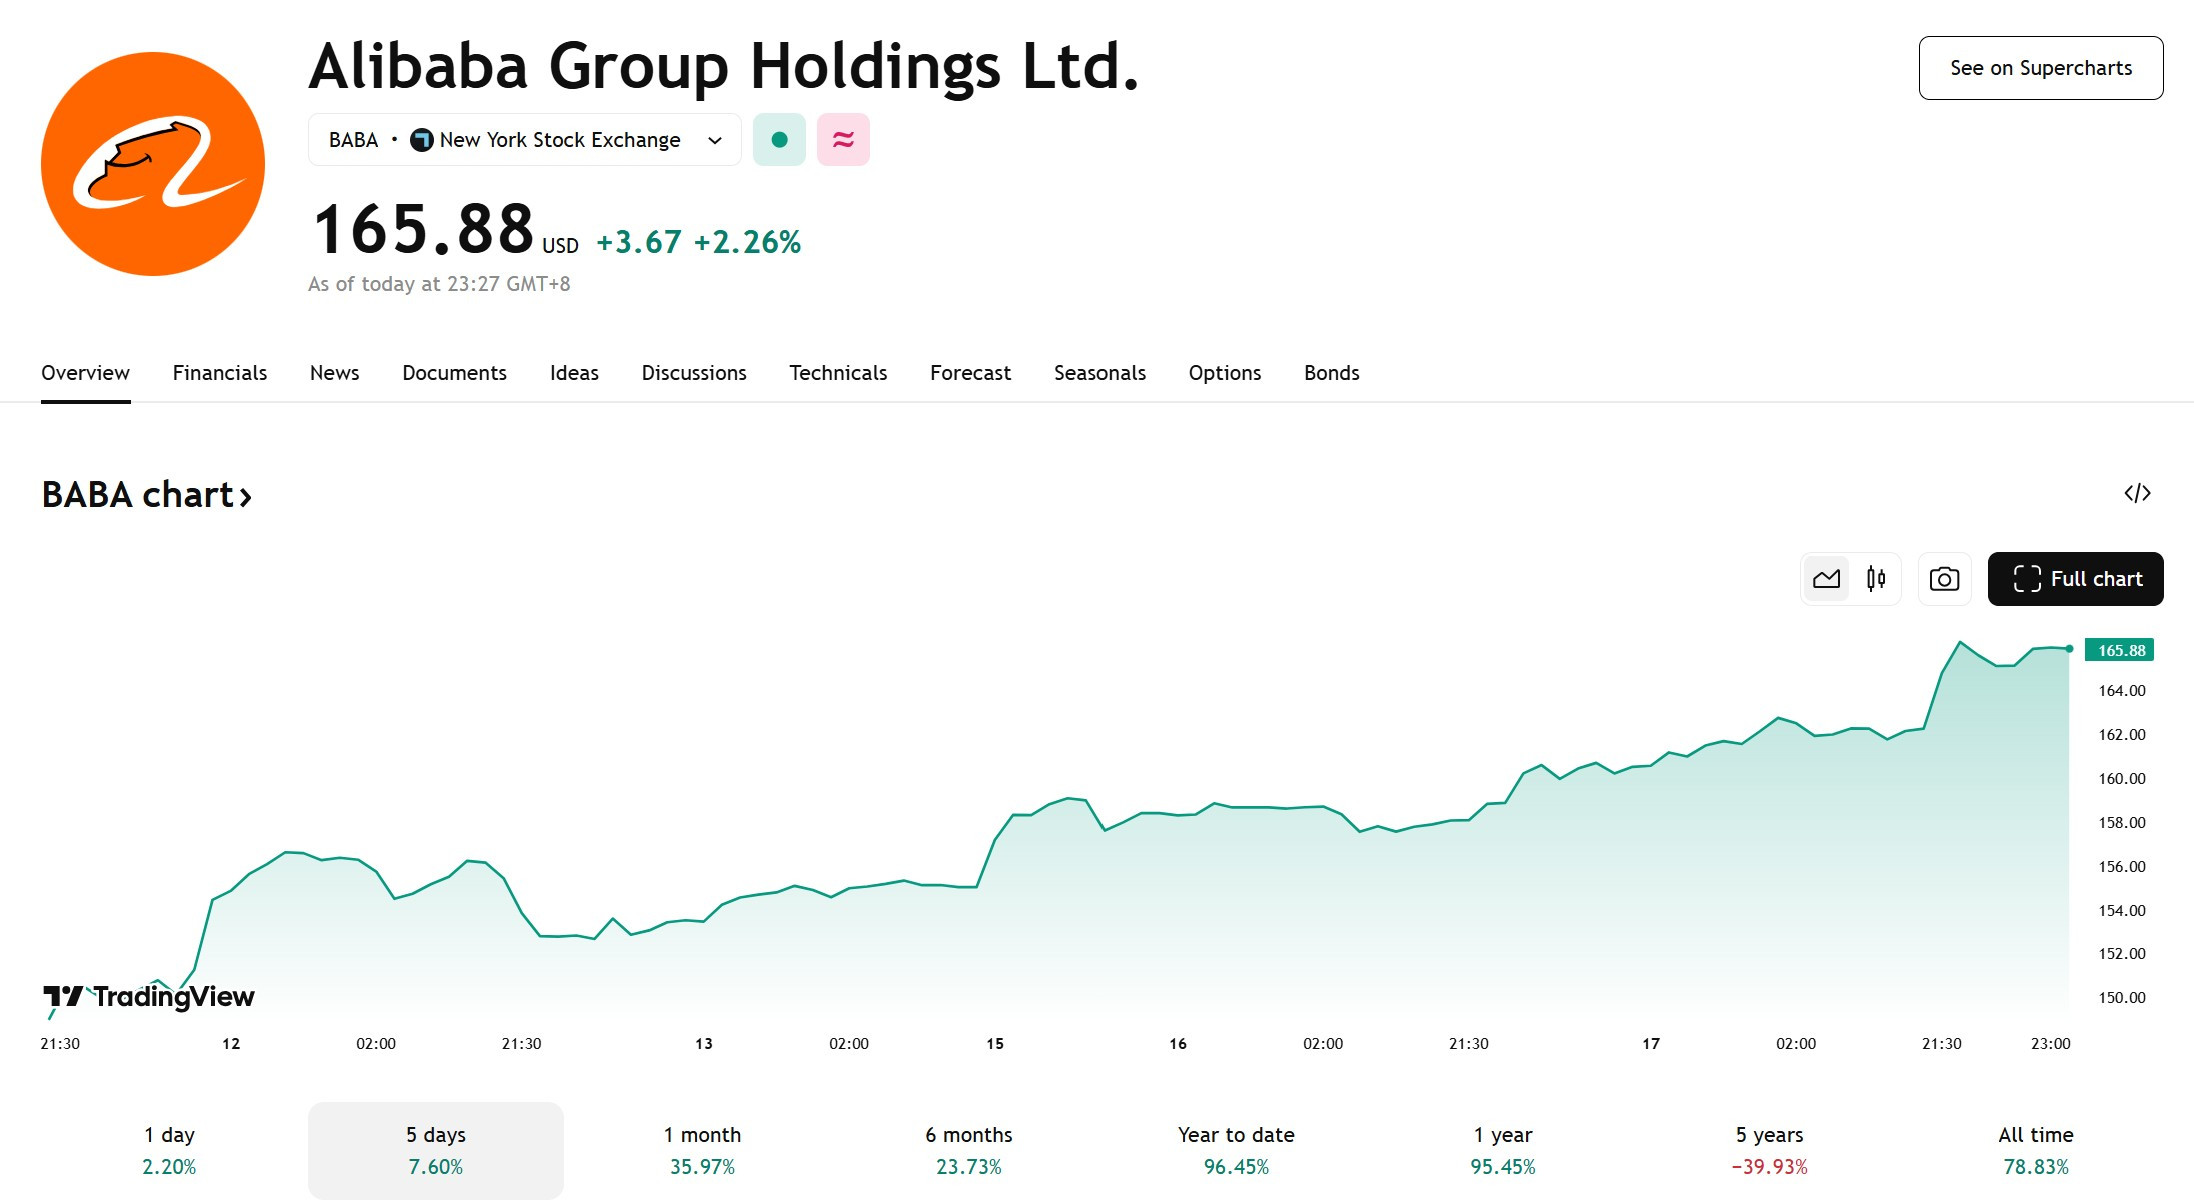2194x1200 pixels.
Task: Switch to candlestick chart style icon
Action: tap(1876, 579)
